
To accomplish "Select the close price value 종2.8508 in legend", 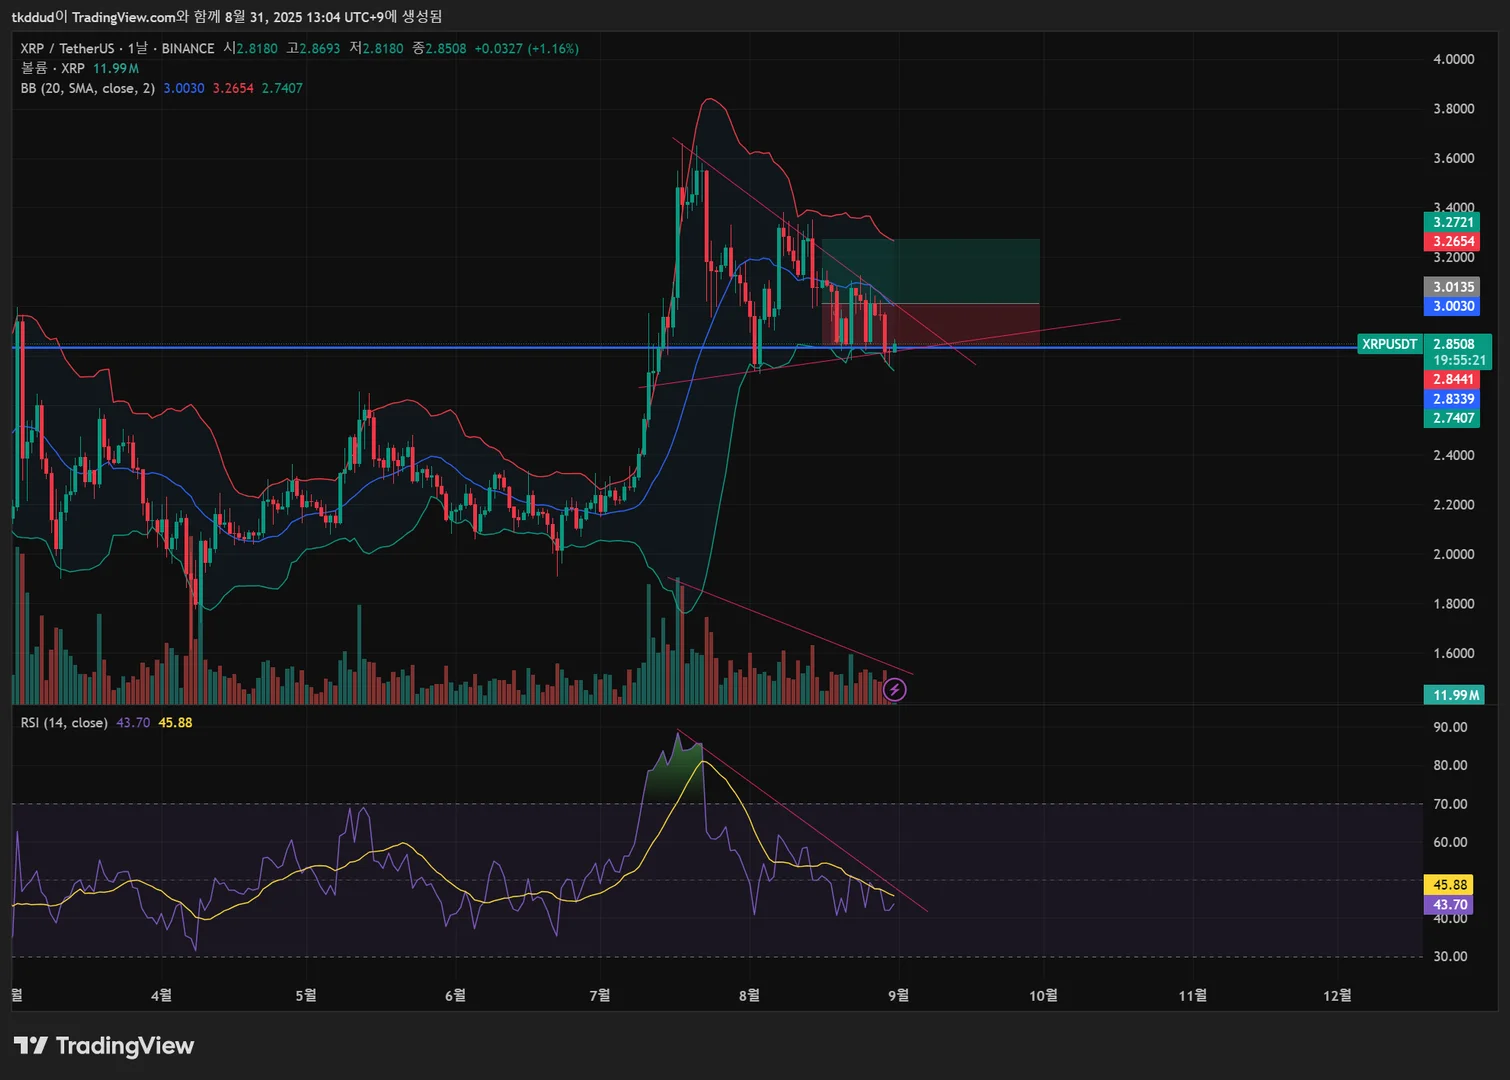I will 439,48.
